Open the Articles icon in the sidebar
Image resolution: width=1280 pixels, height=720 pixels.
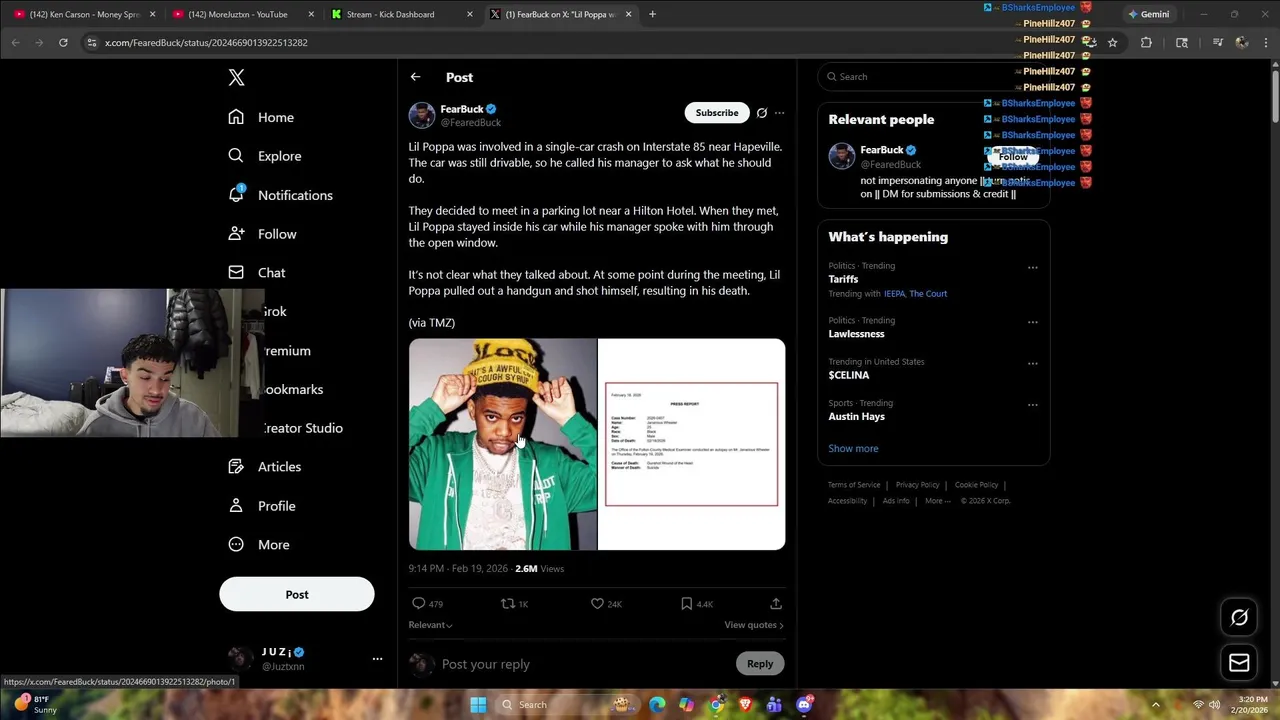click(236, 466)
